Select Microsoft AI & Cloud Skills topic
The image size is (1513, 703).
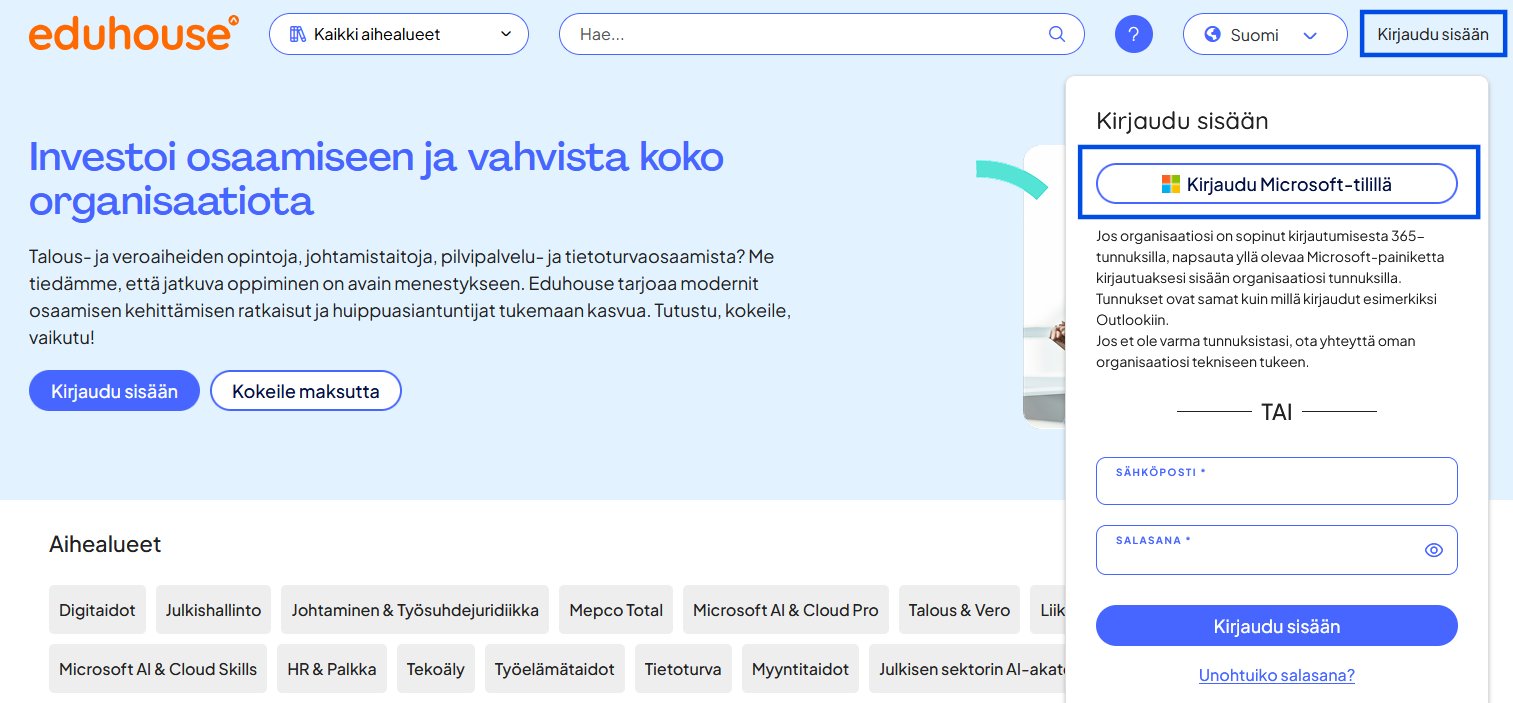pos(158,669)
